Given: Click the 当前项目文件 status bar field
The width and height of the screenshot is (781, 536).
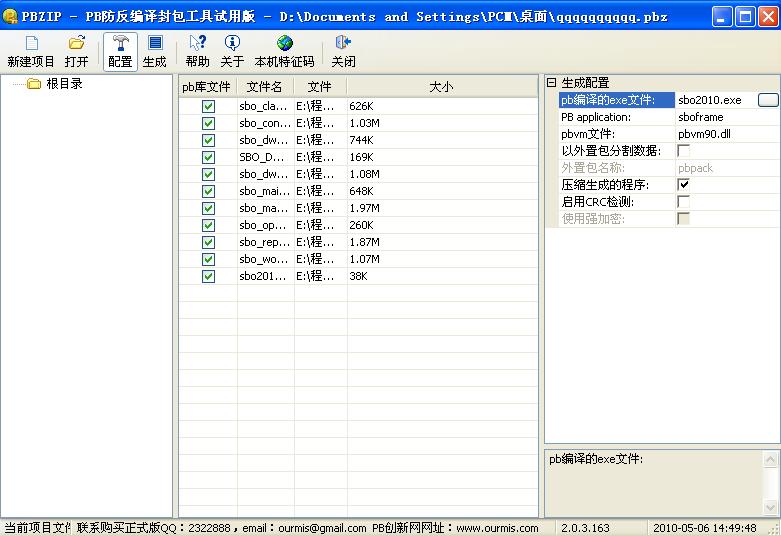Looking at the screenshot, I should tap(37, 528).
